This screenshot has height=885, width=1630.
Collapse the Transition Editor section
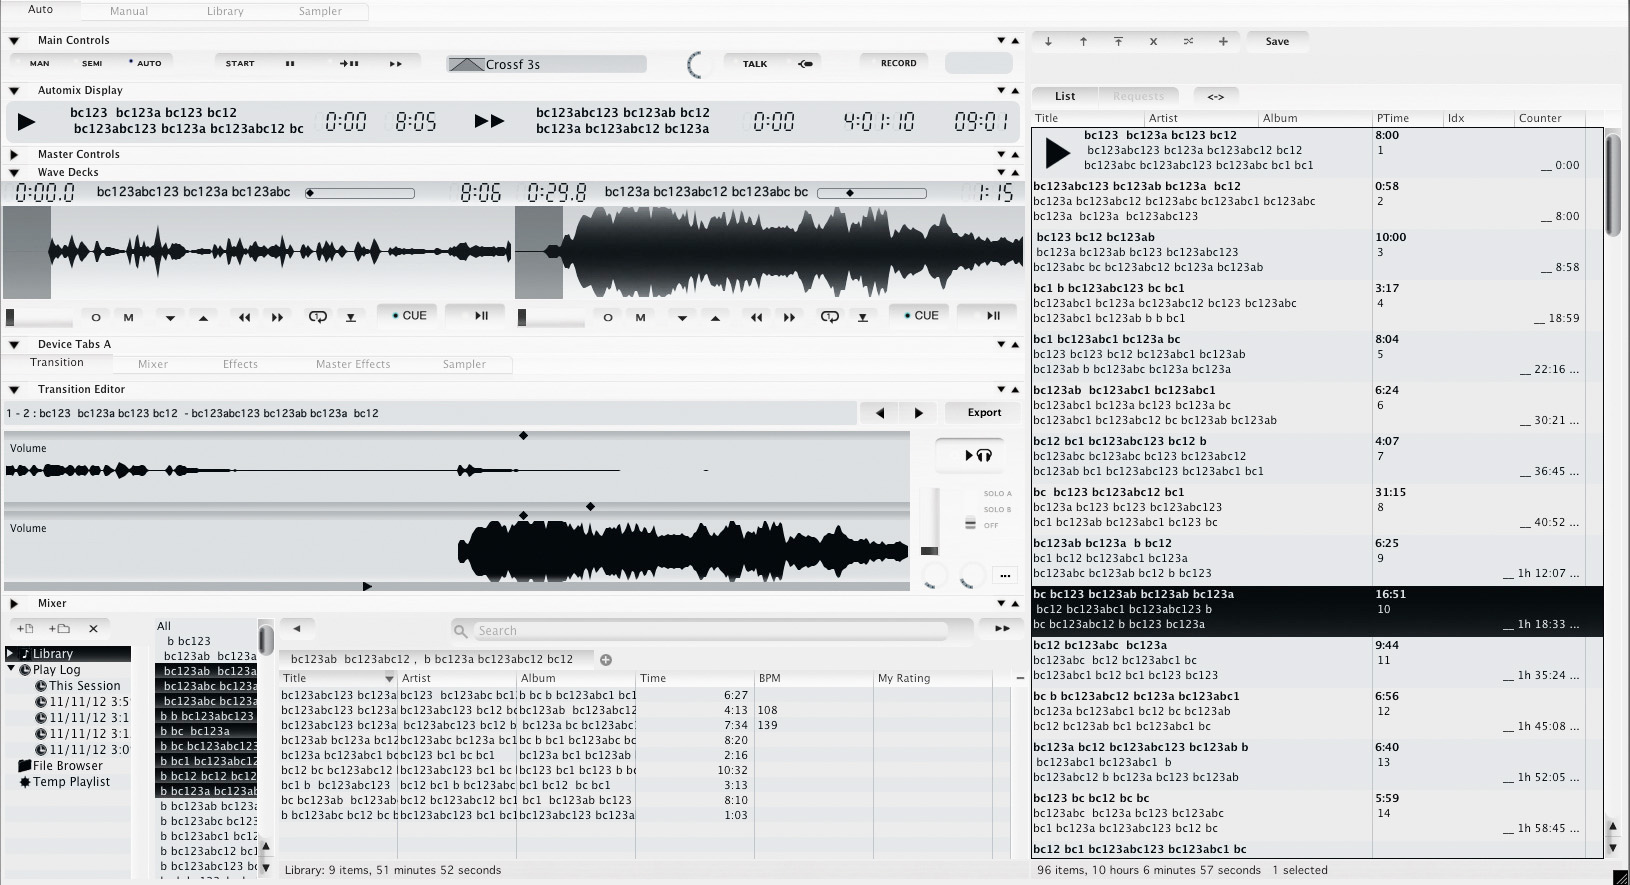(x=14, y=390)
